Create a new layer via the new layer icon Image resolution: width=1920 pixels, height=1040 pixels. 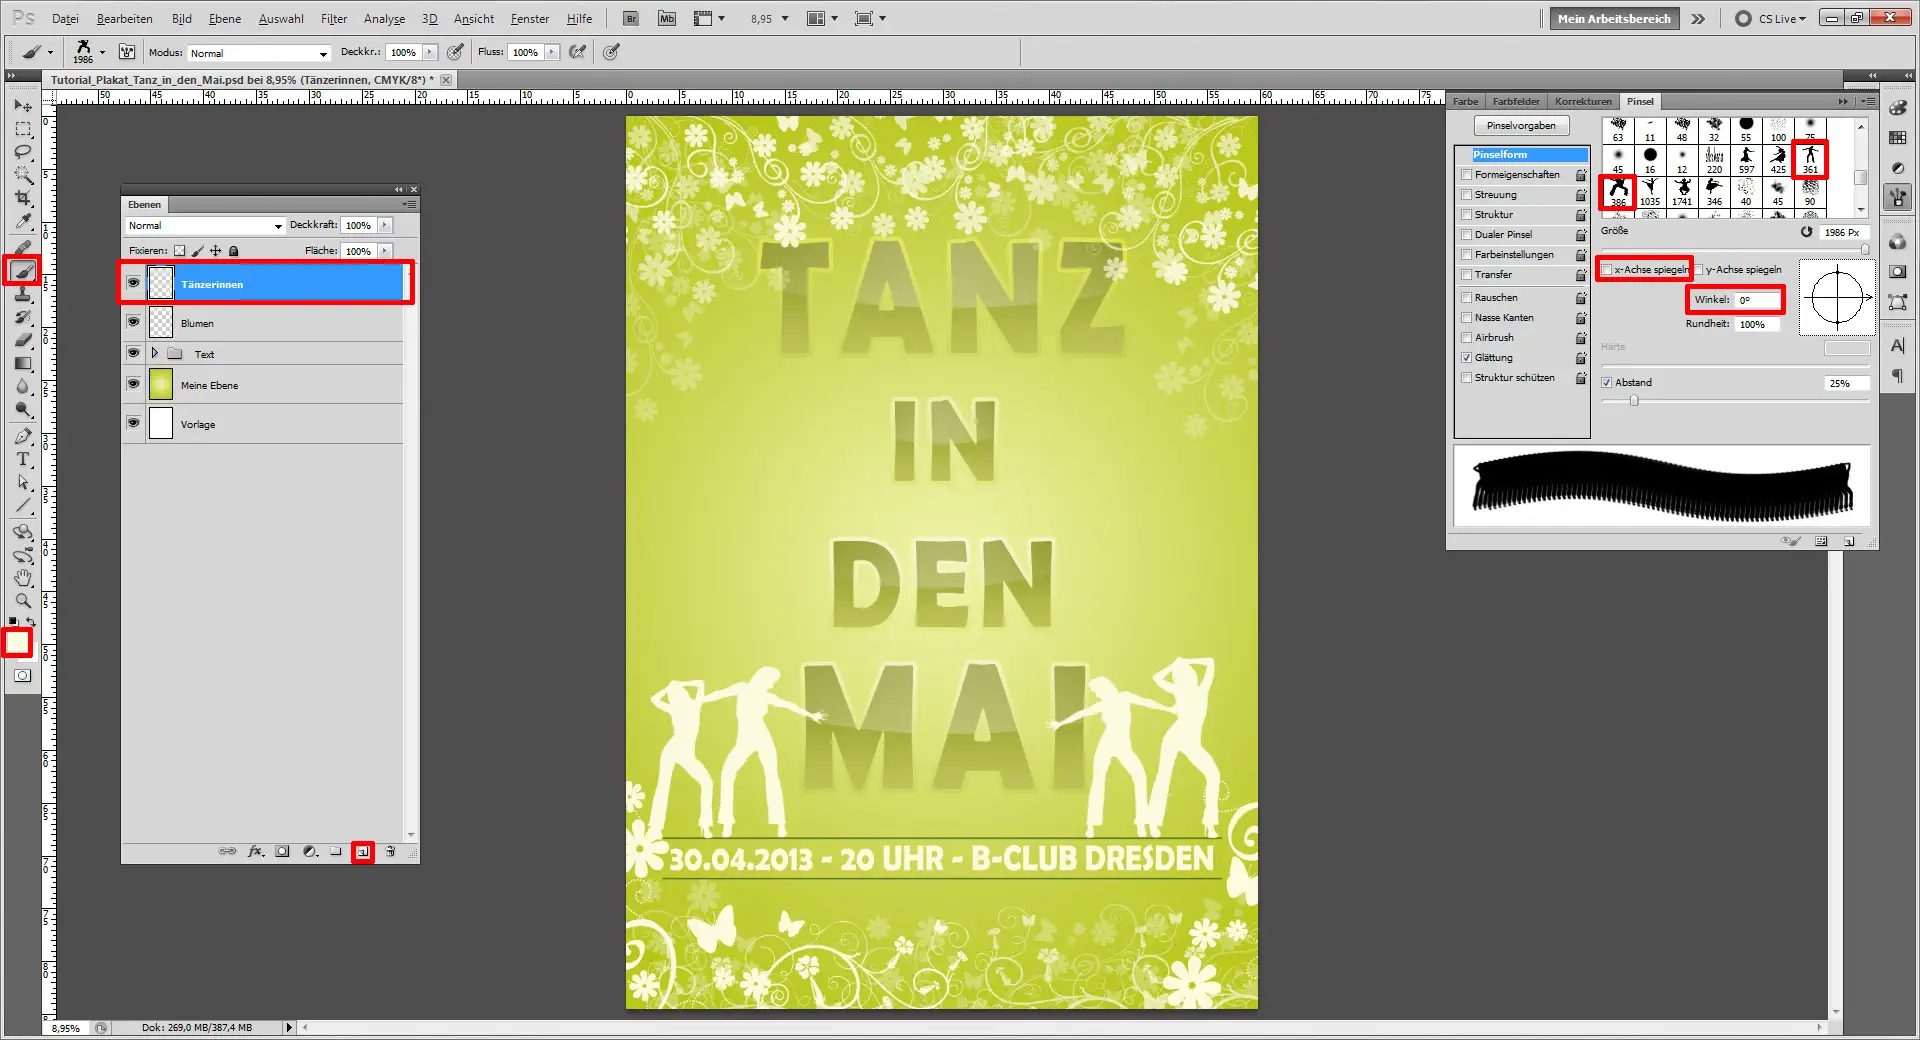coord(362,851)
